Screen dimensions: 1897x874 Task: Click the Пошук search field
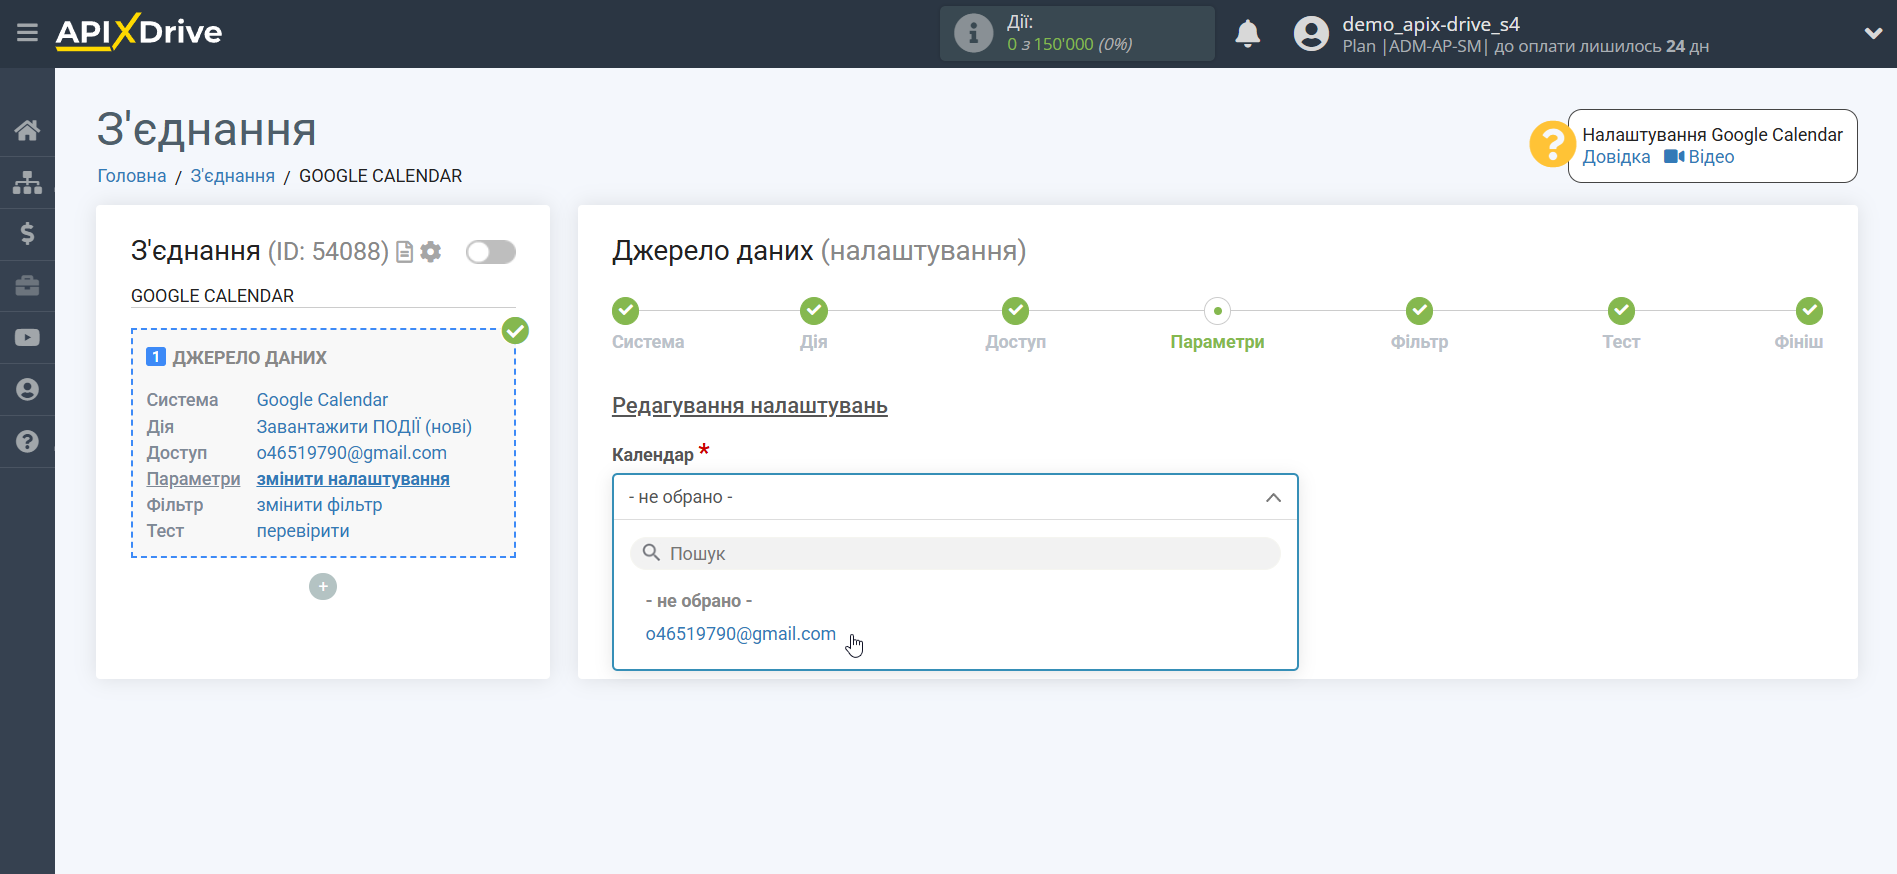tap(955, 553)
